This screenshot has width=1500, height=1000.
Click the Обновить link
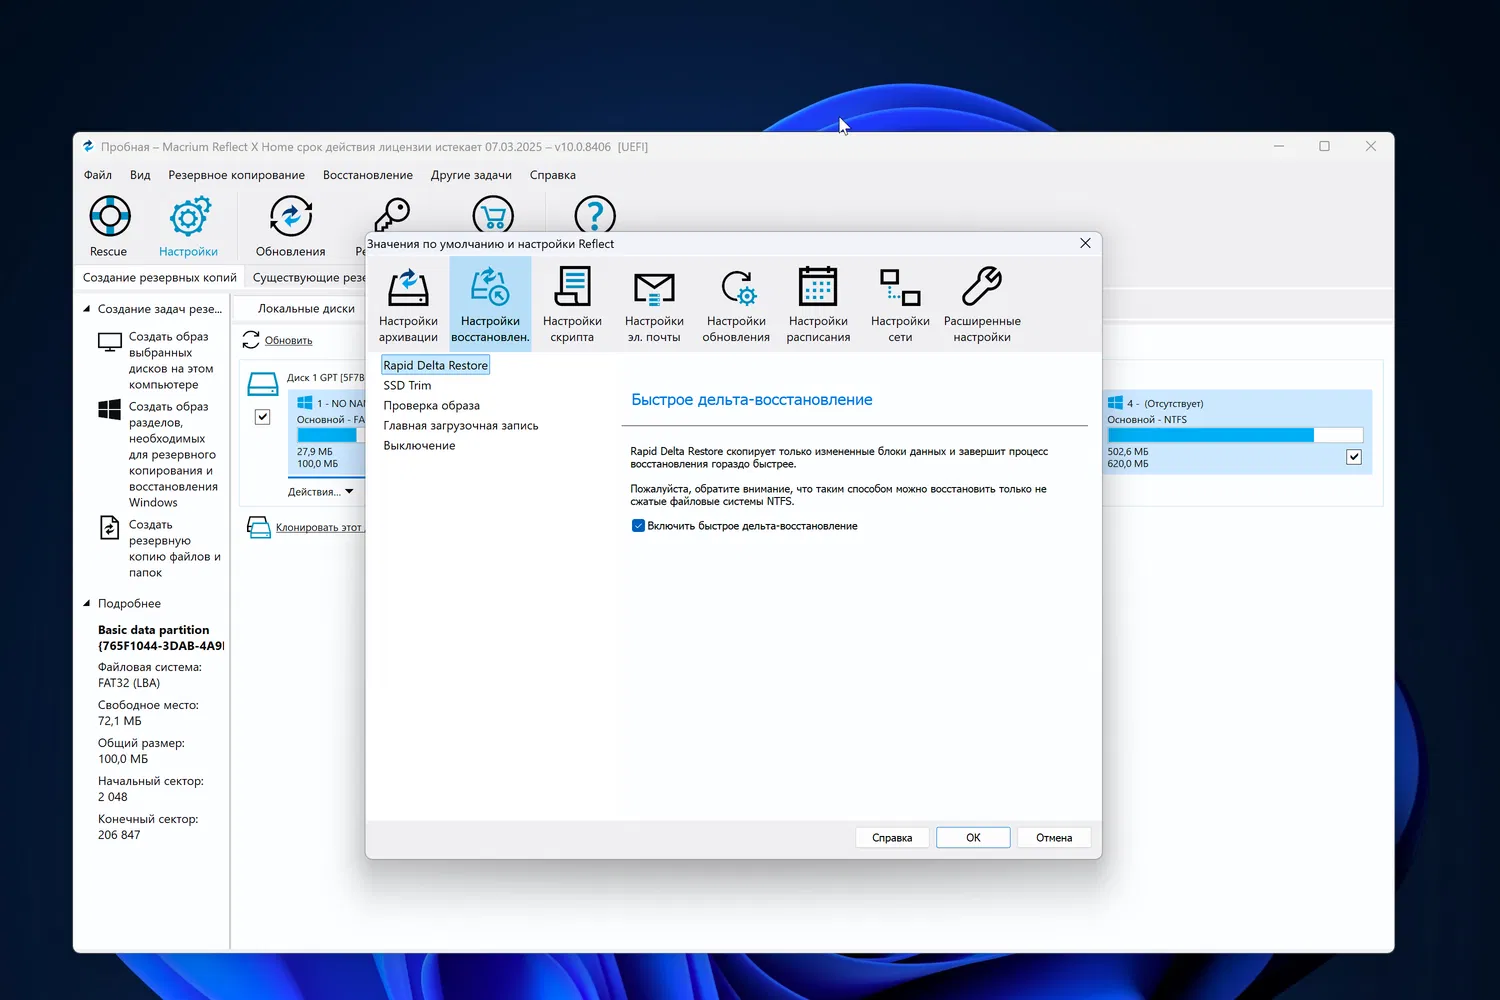(288, 341)
